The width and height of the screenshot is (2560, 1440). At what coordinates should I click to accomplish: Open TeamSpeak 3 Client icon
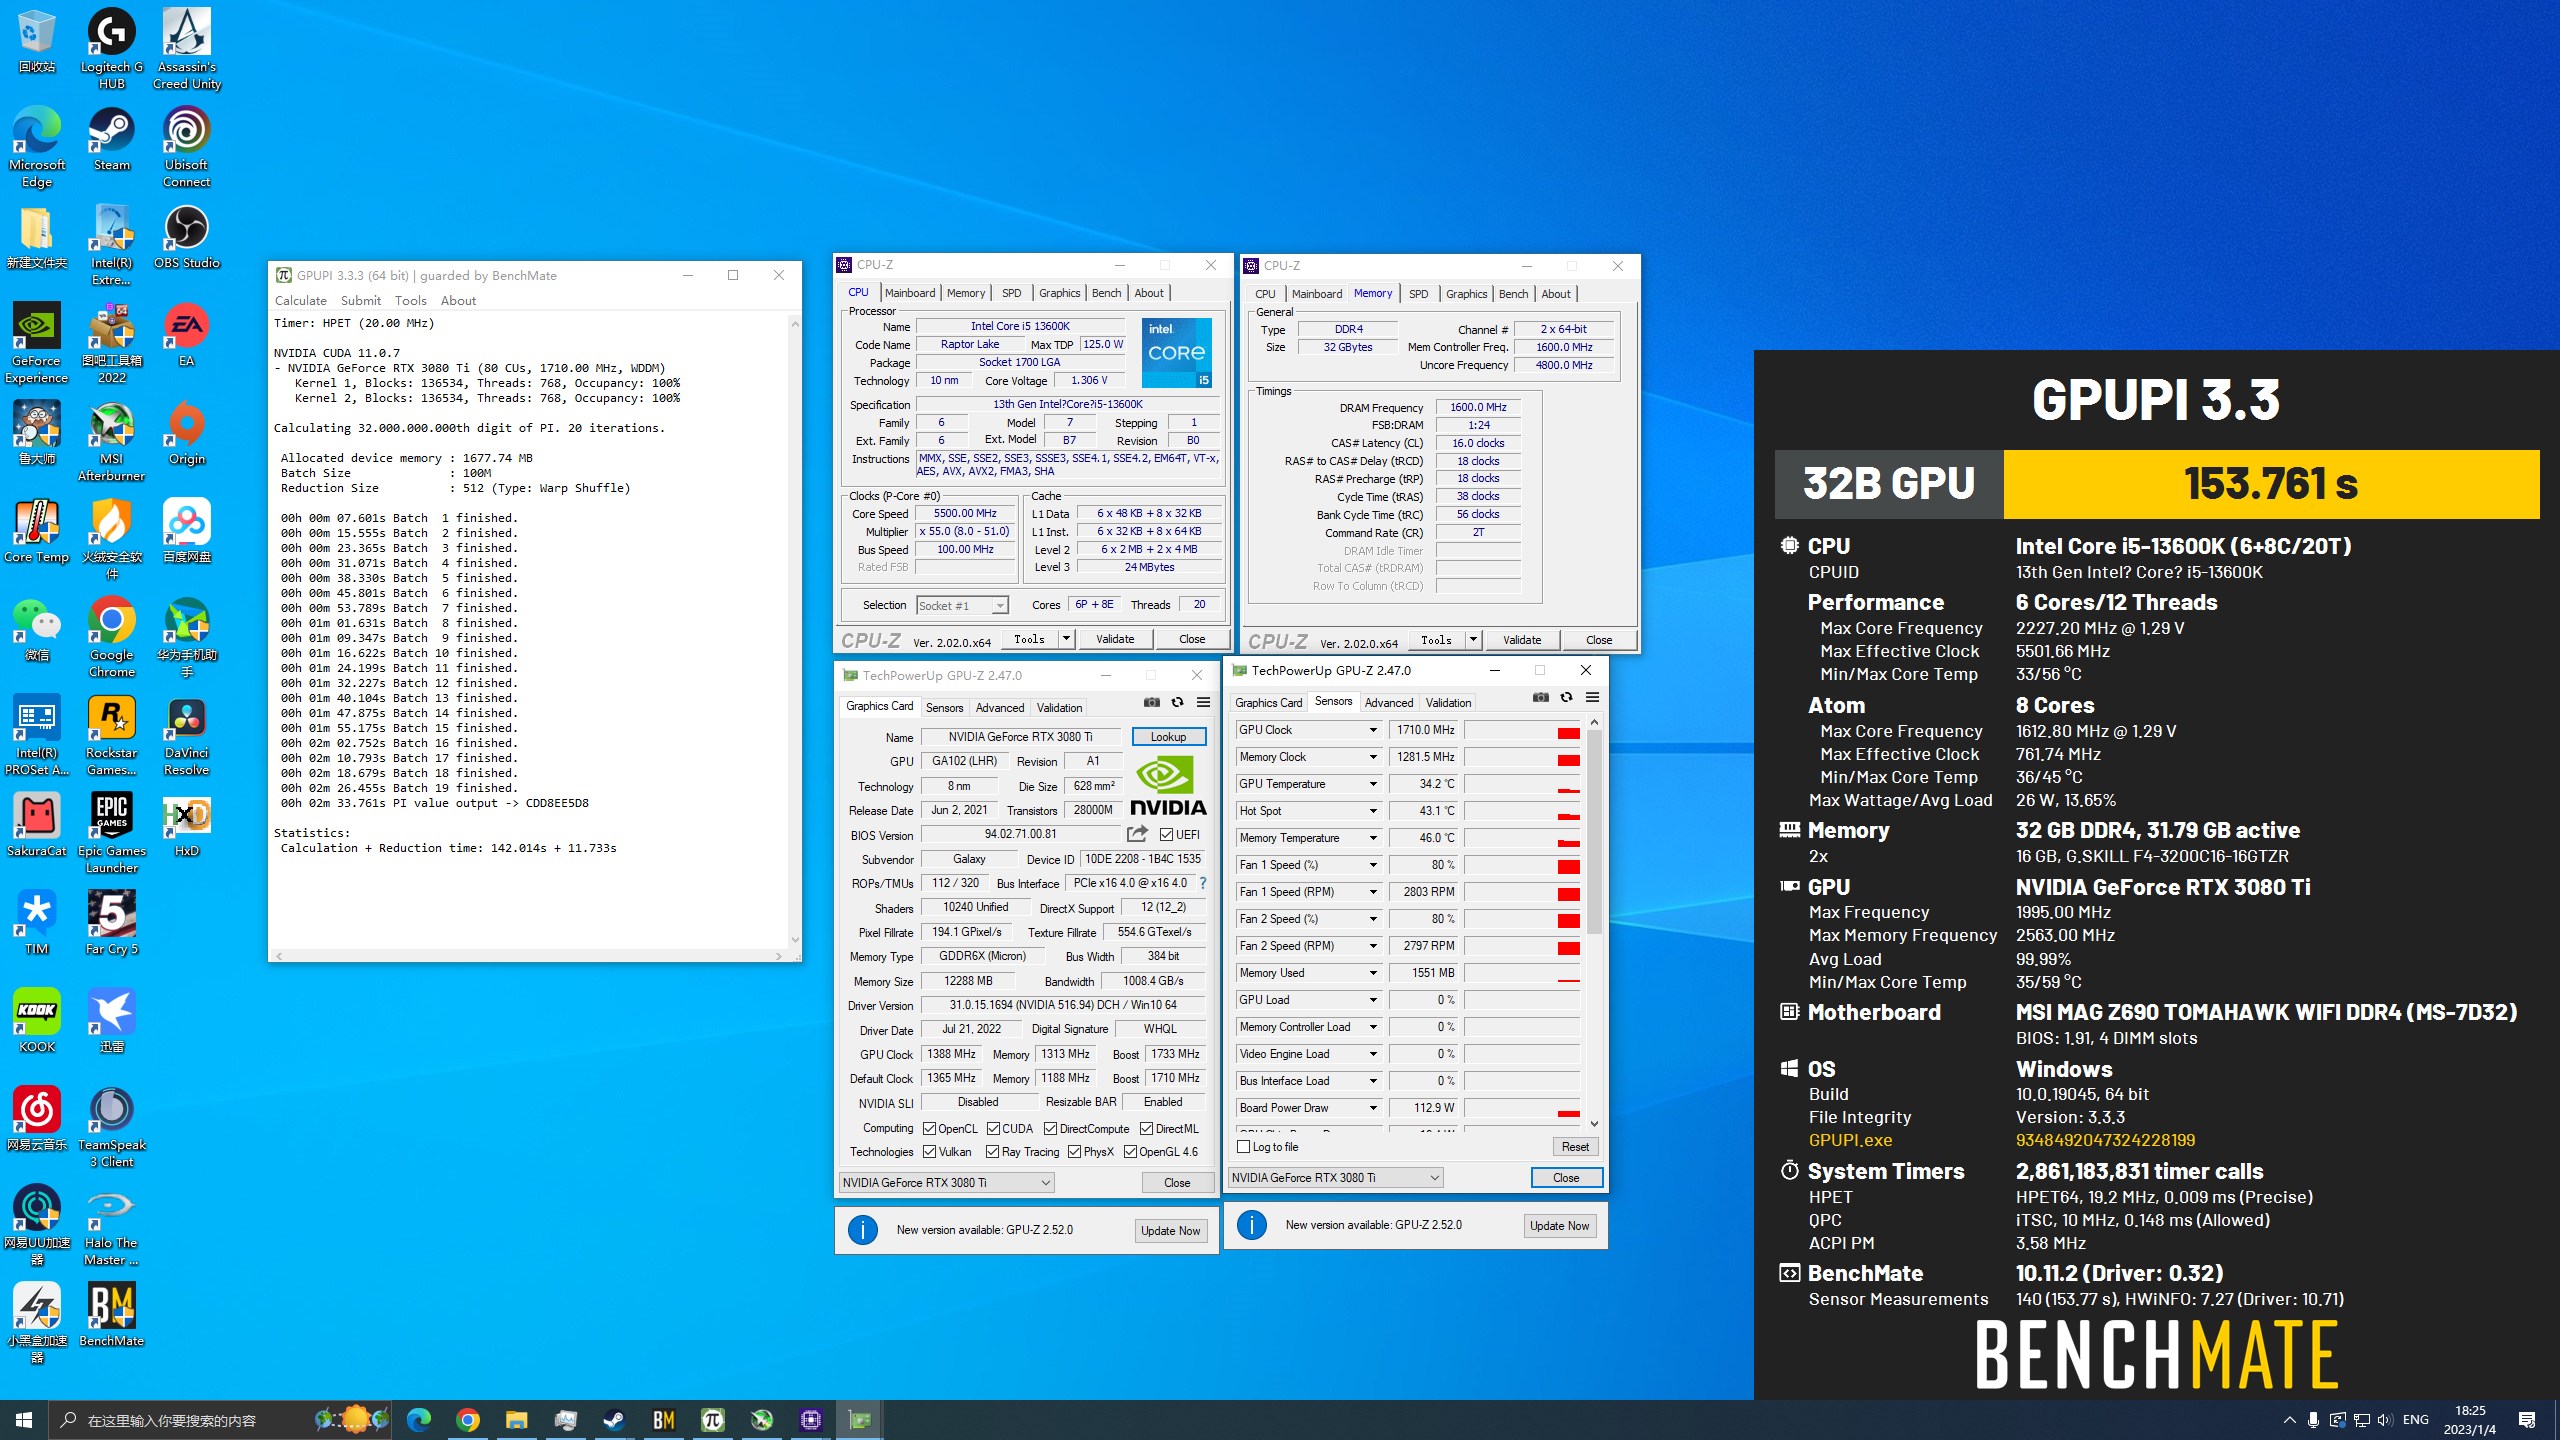[112, 1127]
